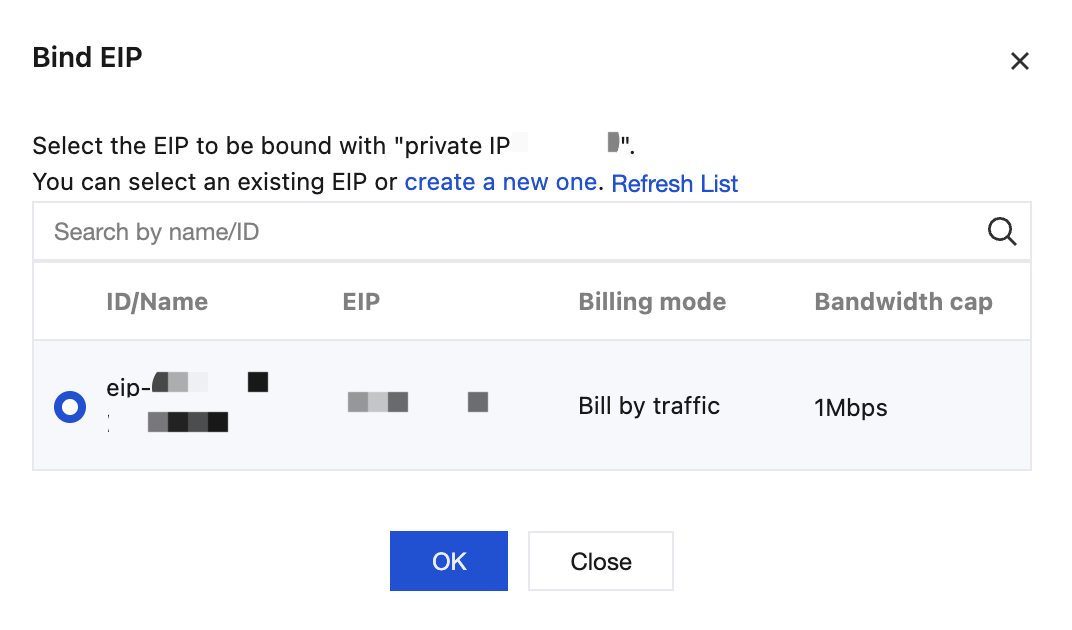The image size is (1072, 630).
Task: Select the eip- entry radio button
Action: tap(70, 407)
